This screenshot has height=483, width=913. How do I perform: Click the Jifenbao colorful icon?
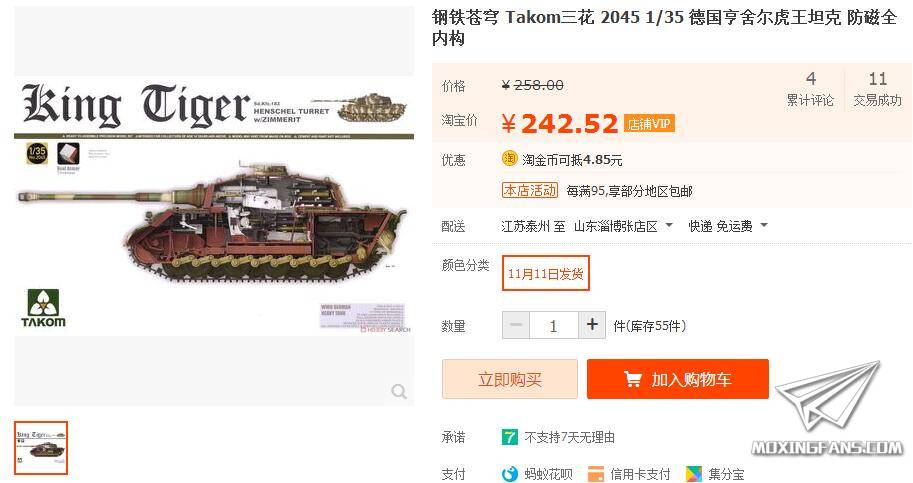coord(693,474)
